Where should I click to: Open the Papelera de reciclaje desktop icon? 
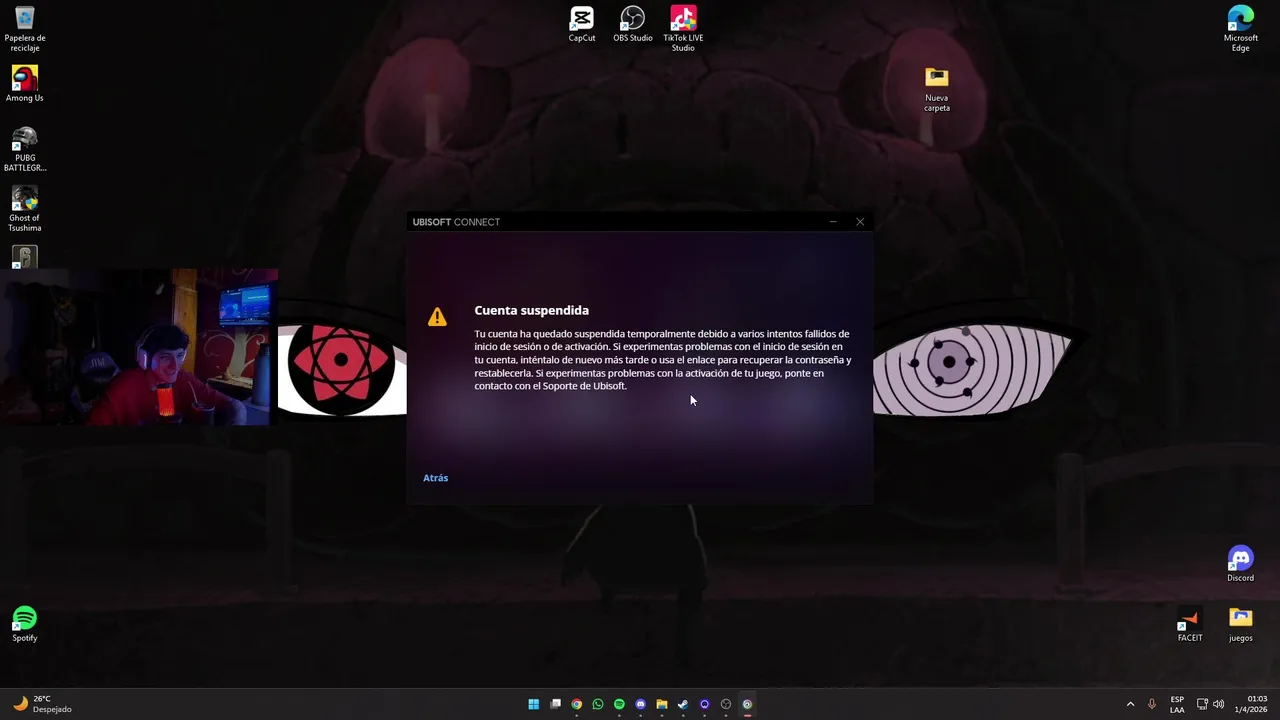pyautogui.click(x=25, y=29)
